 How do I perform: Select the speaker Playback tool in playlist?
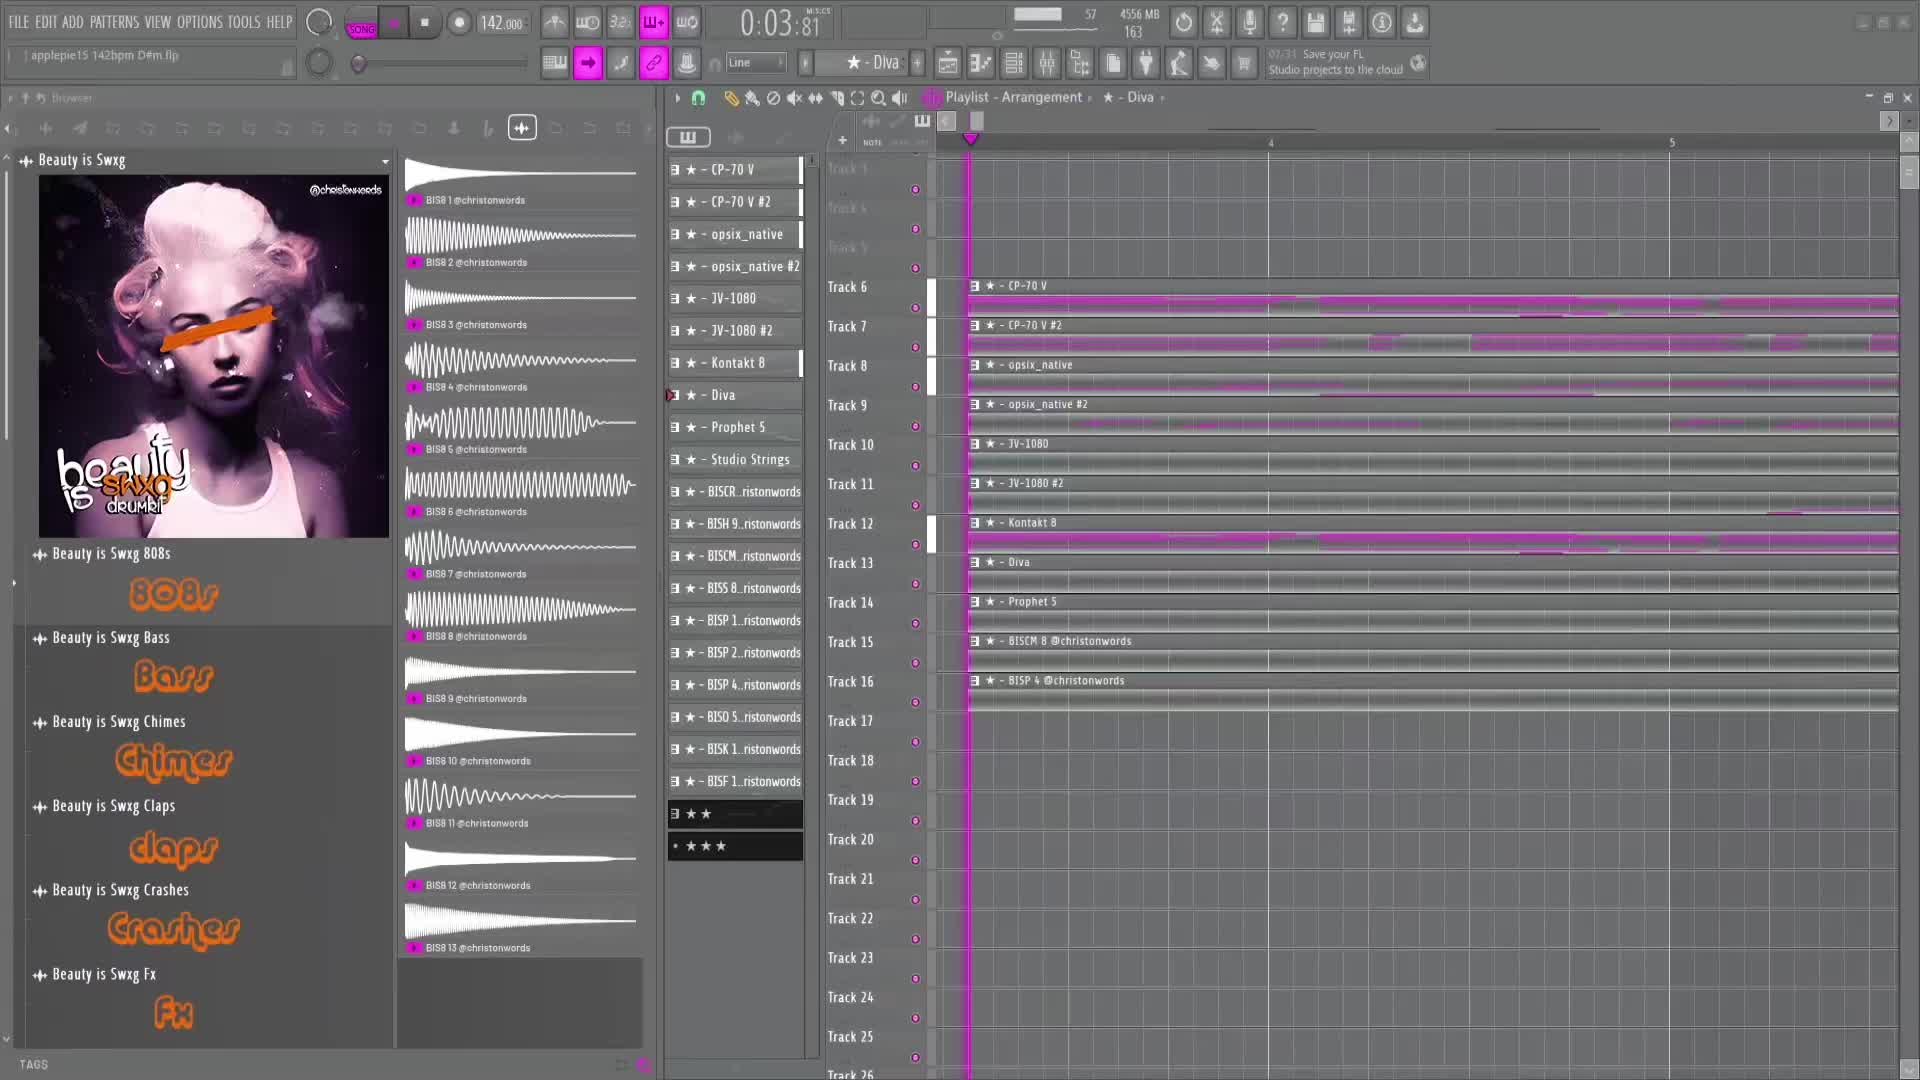click(900, 98)
